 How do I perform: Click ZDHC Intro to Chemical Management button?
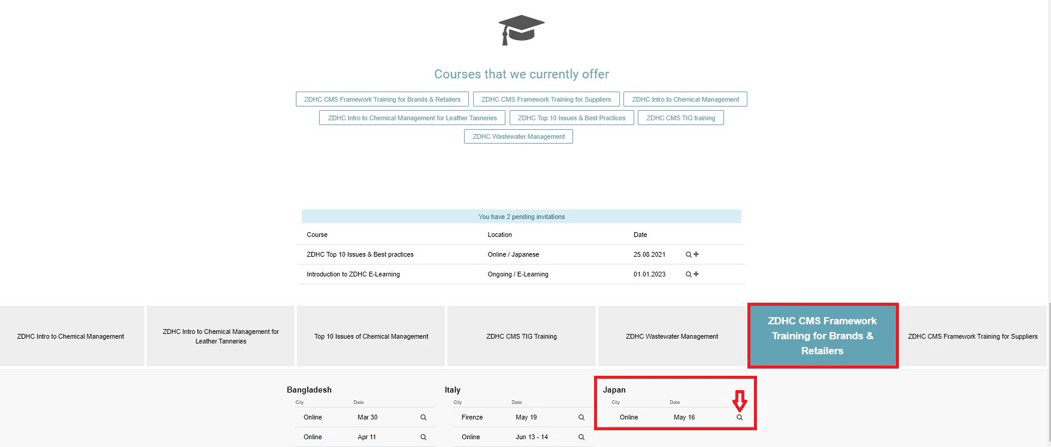[x=685, y=99]
